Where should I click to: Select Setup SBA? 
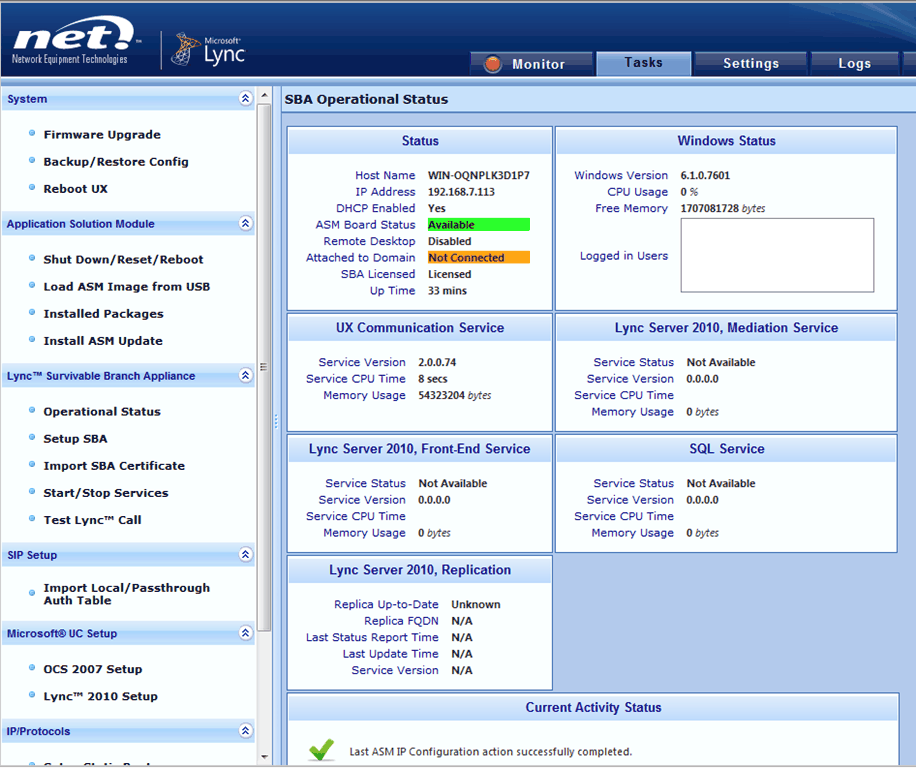(x=78, y=438)
